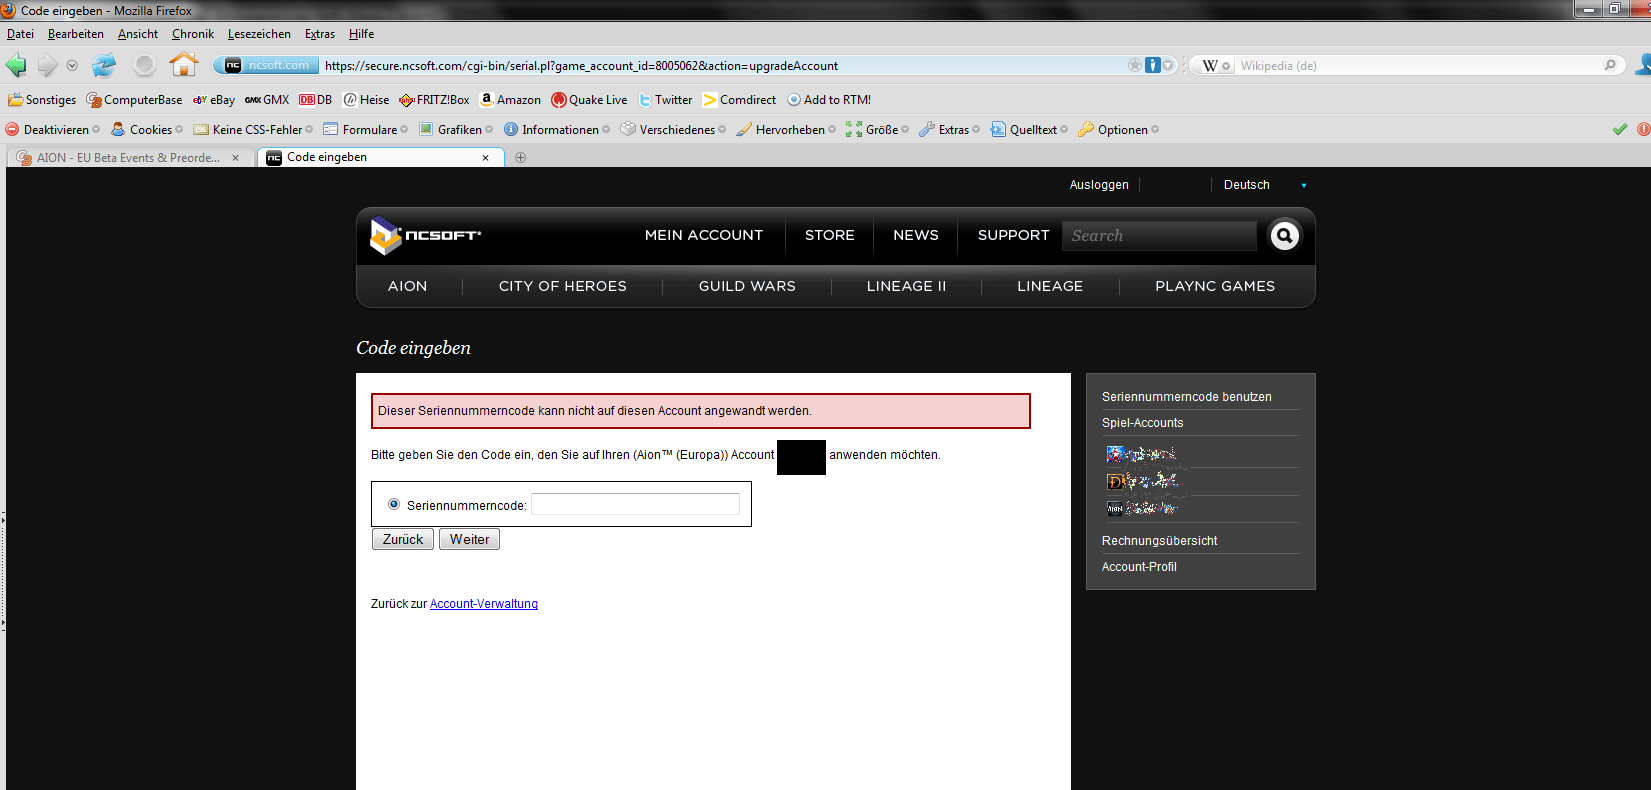This screenshot has width=1651, height=790.
Task: Switch to the AION EU Beta Events tab
Action: tap(128, 158)
